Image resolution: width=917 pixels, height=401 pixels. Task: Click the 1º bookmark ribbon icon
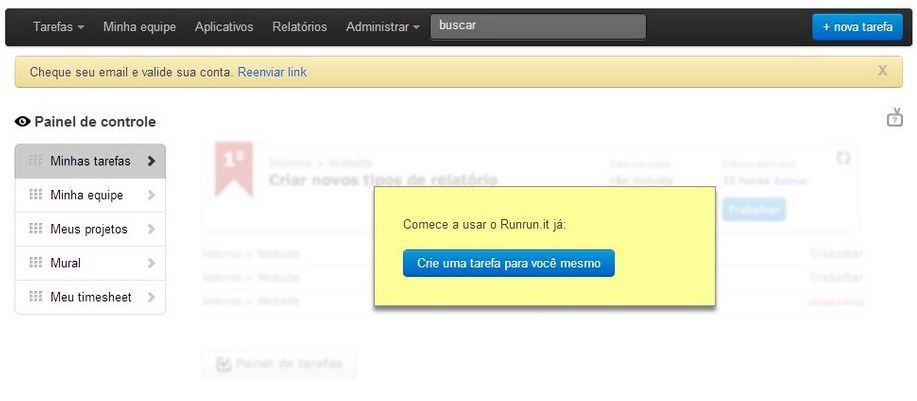[x=234, y=168]
